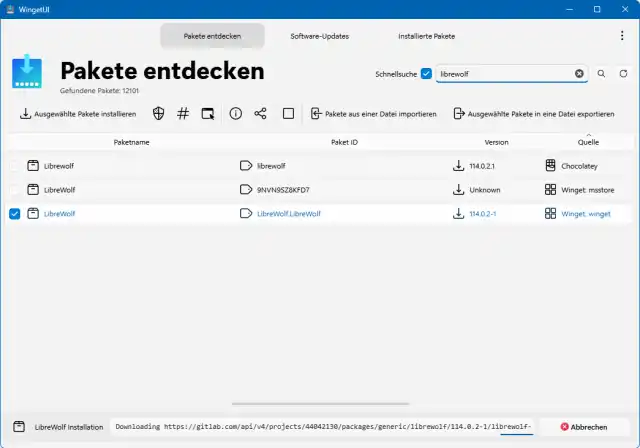
Task: Click the WingetUI title bar app icon
Action: 10,9
